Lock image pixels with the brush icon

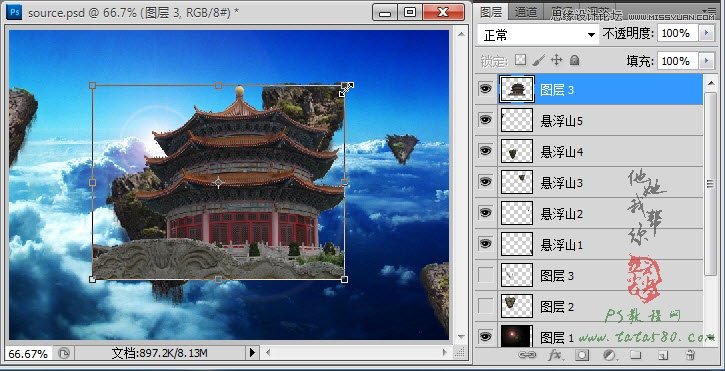coord(539,60)
